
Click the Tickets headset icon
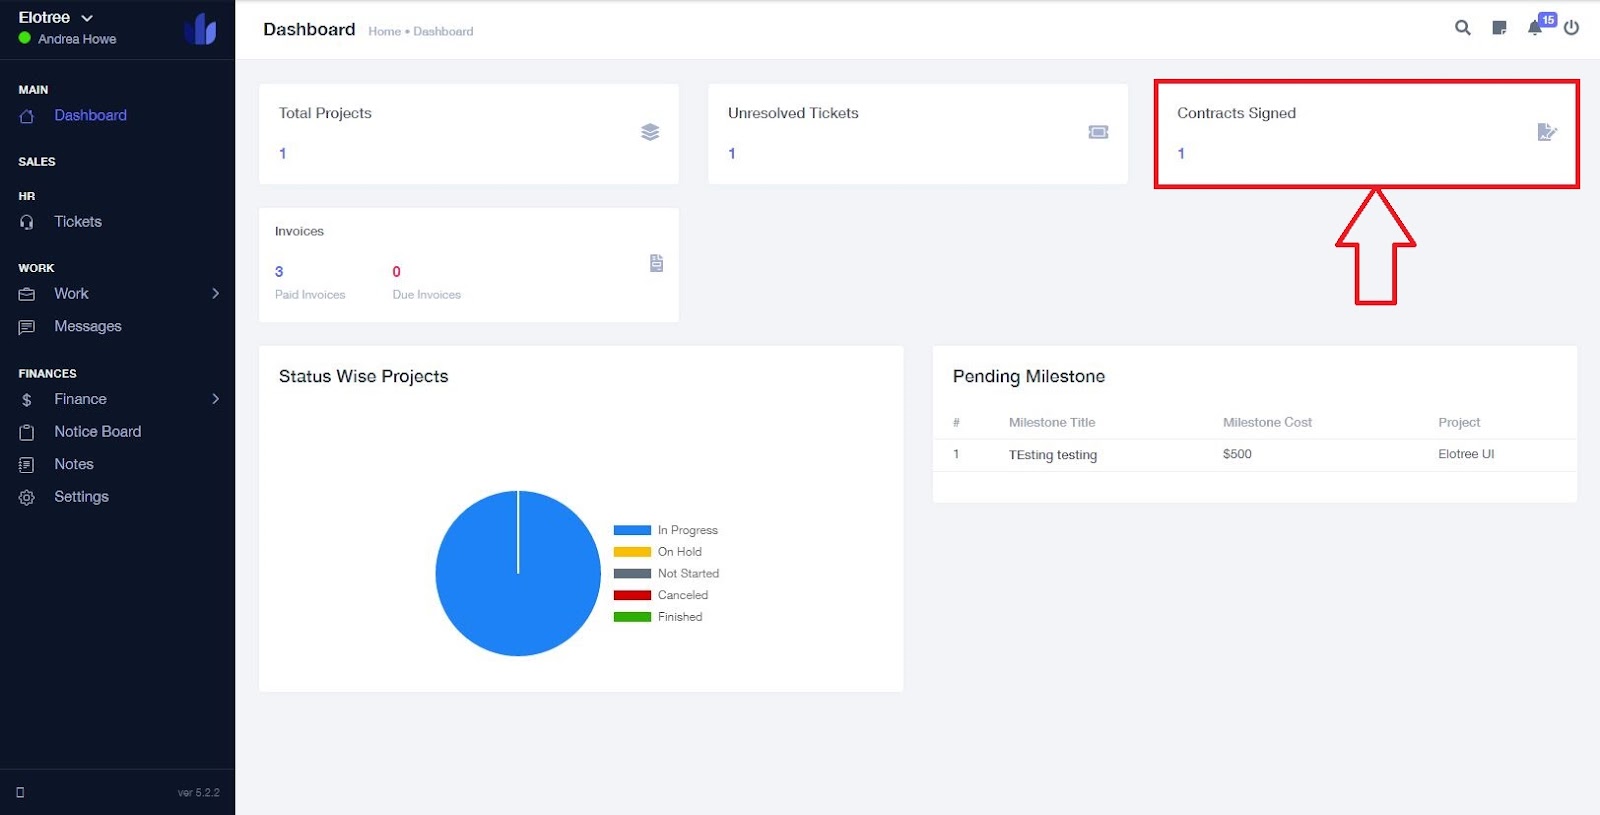coord(27,222)
